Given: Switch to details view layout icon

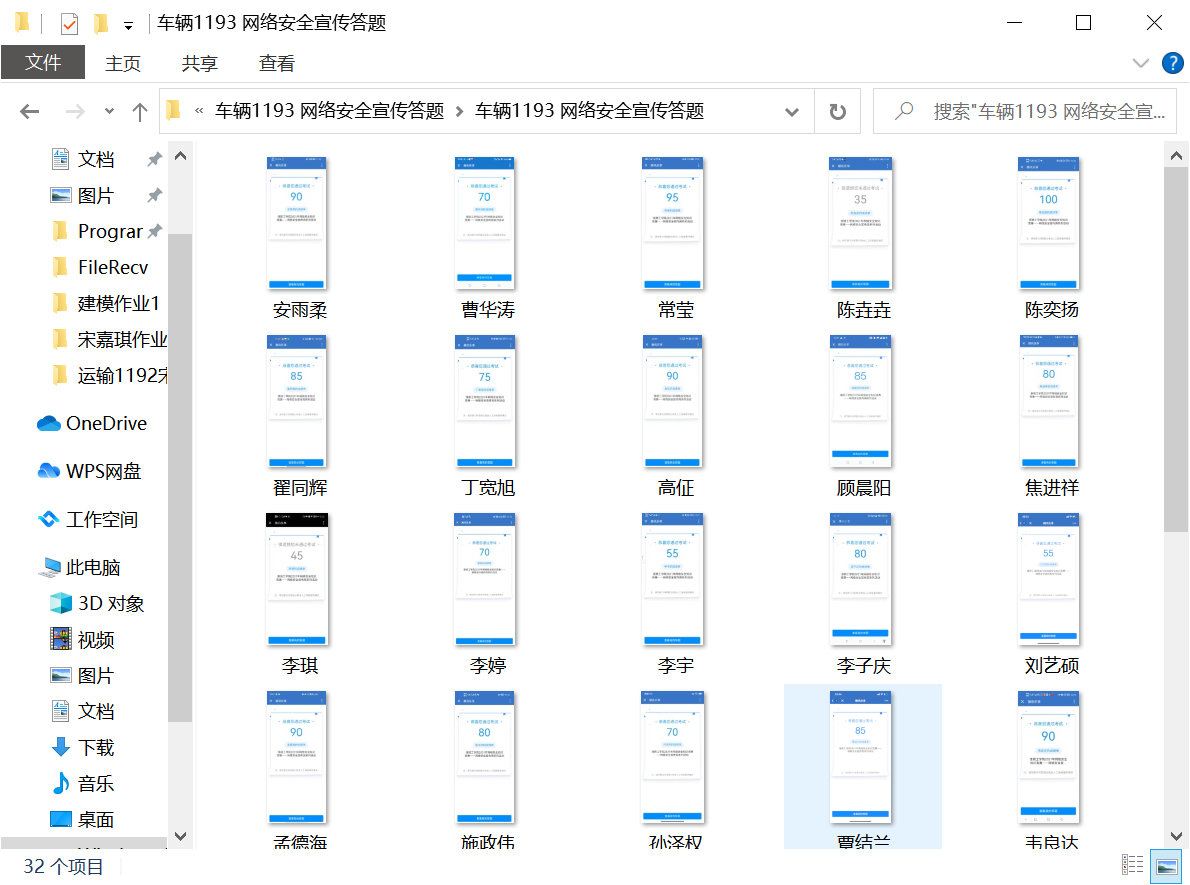Looking at the screenshot, I should [1132, 865].
